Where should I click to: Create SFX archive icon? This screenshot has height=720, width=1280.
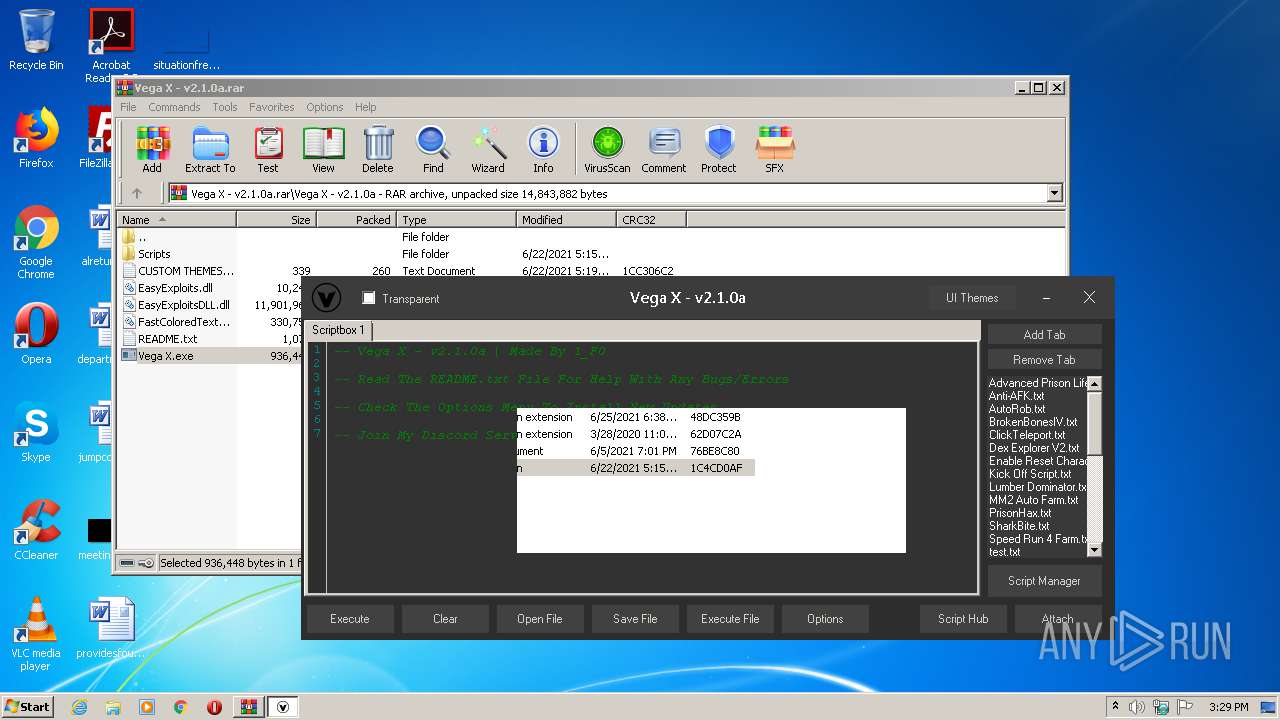coord(775,149)
